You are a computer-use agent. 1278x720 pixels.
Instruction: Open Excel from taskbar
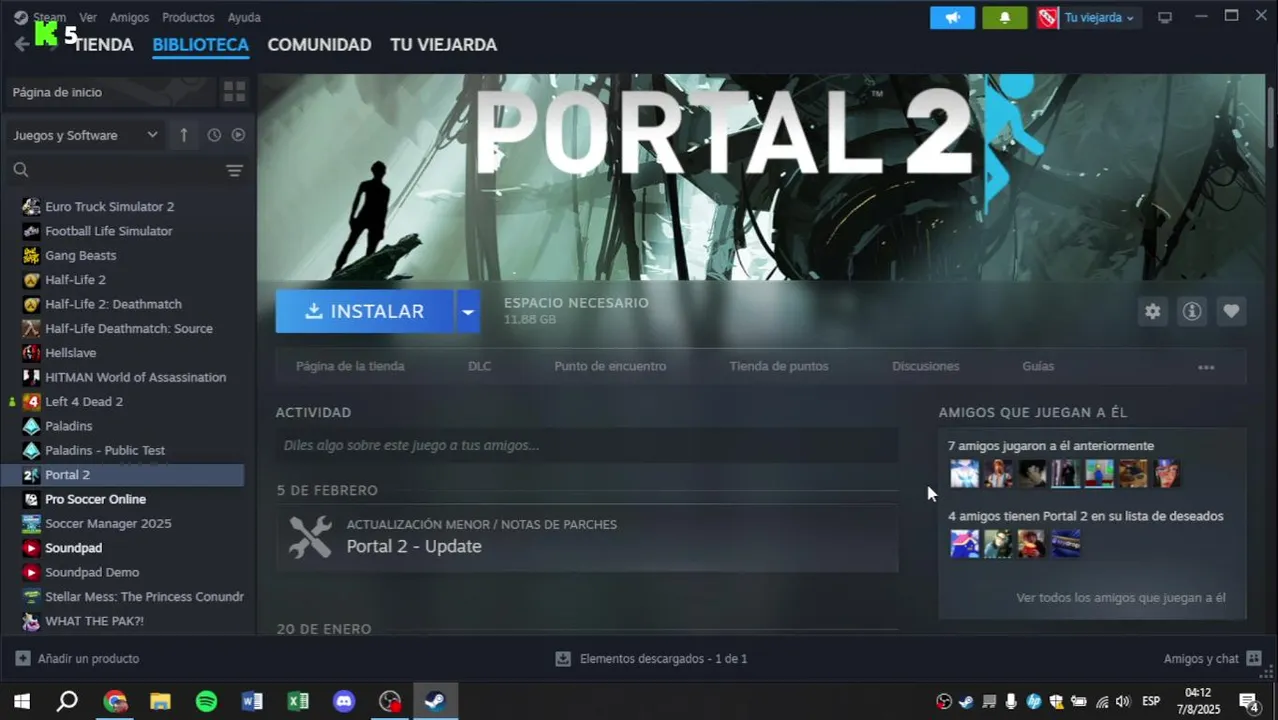point(298,701)
